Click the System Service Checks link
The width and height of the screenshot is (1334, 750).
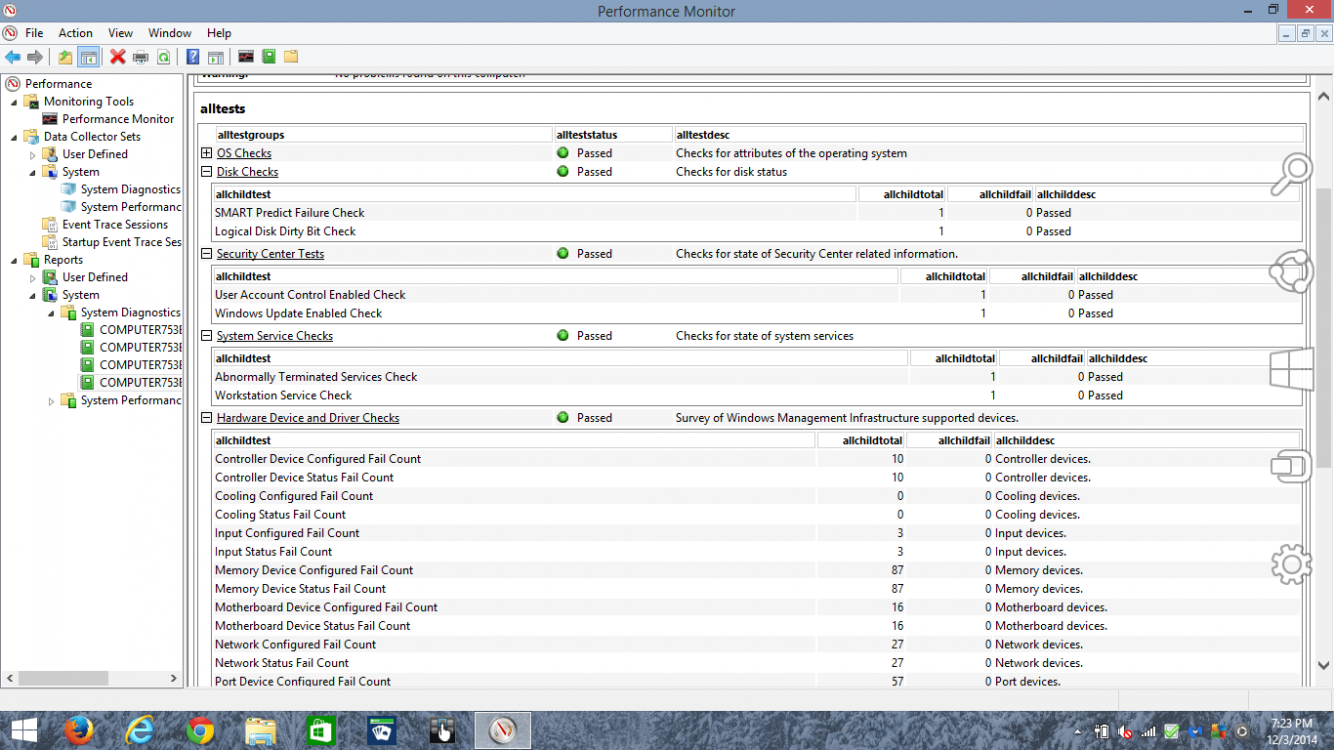[275, 336]
